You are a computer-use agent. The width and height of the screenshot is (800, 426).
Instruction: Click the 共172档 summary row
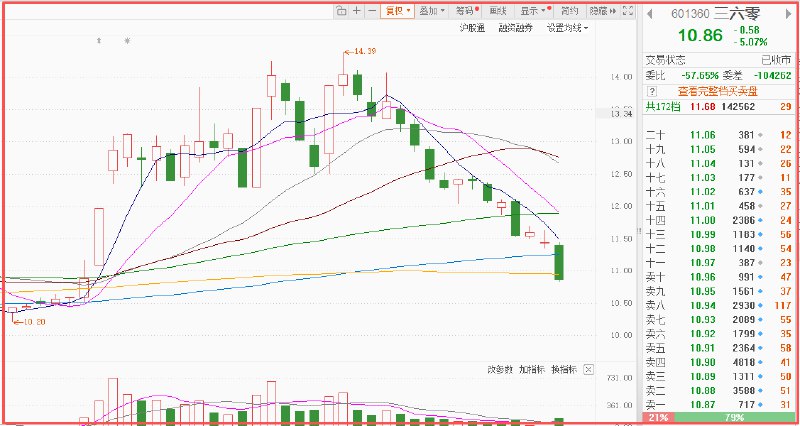(x=718, y=107)
